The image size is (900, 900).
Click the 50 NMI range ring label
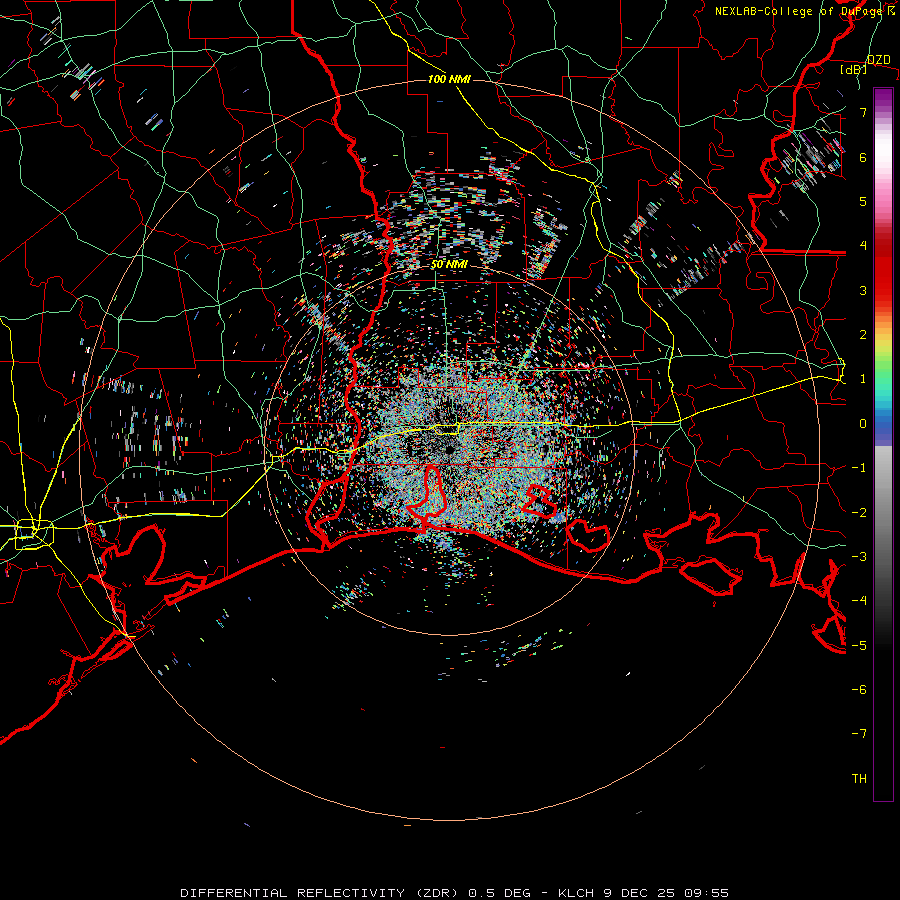(449, 265)
